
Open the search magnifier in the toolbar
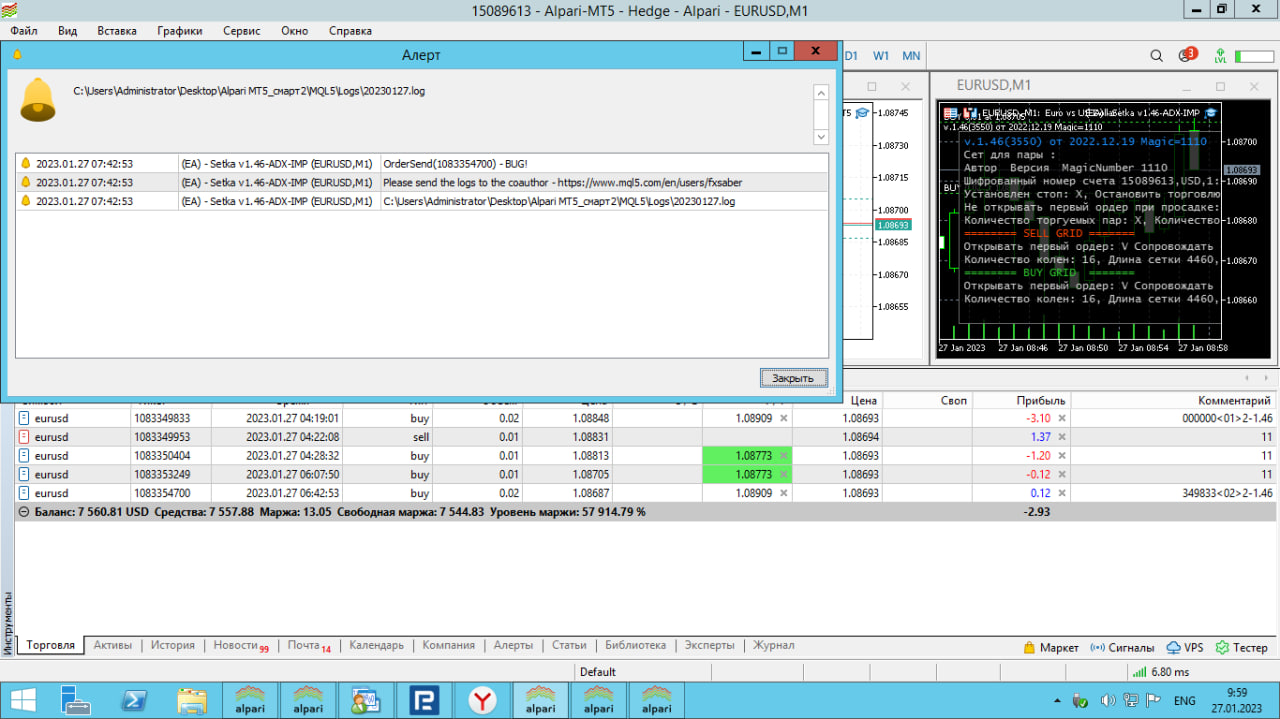[x=1156, y=56]
